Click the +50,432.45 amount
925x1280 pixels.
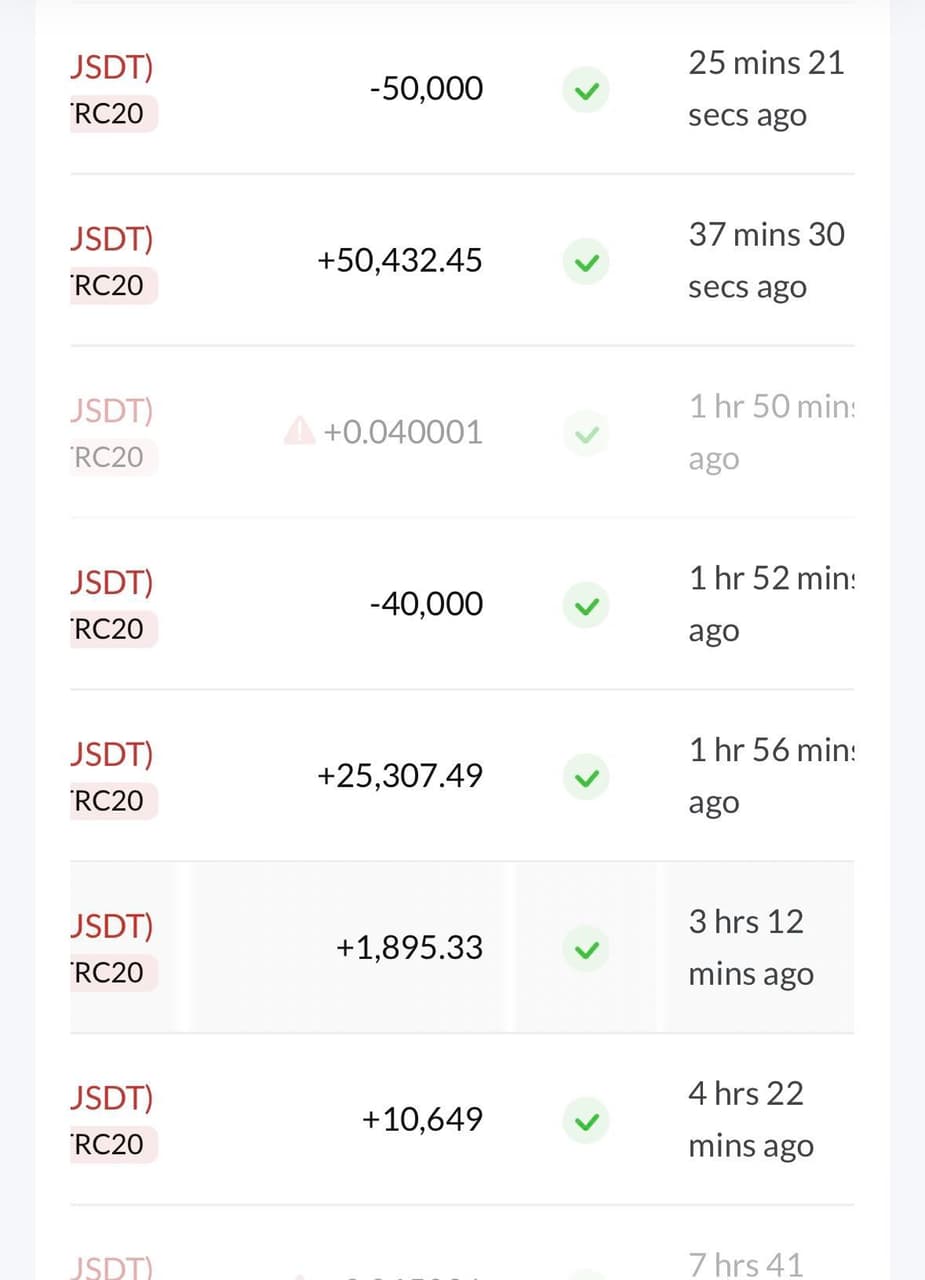point(400,261)
